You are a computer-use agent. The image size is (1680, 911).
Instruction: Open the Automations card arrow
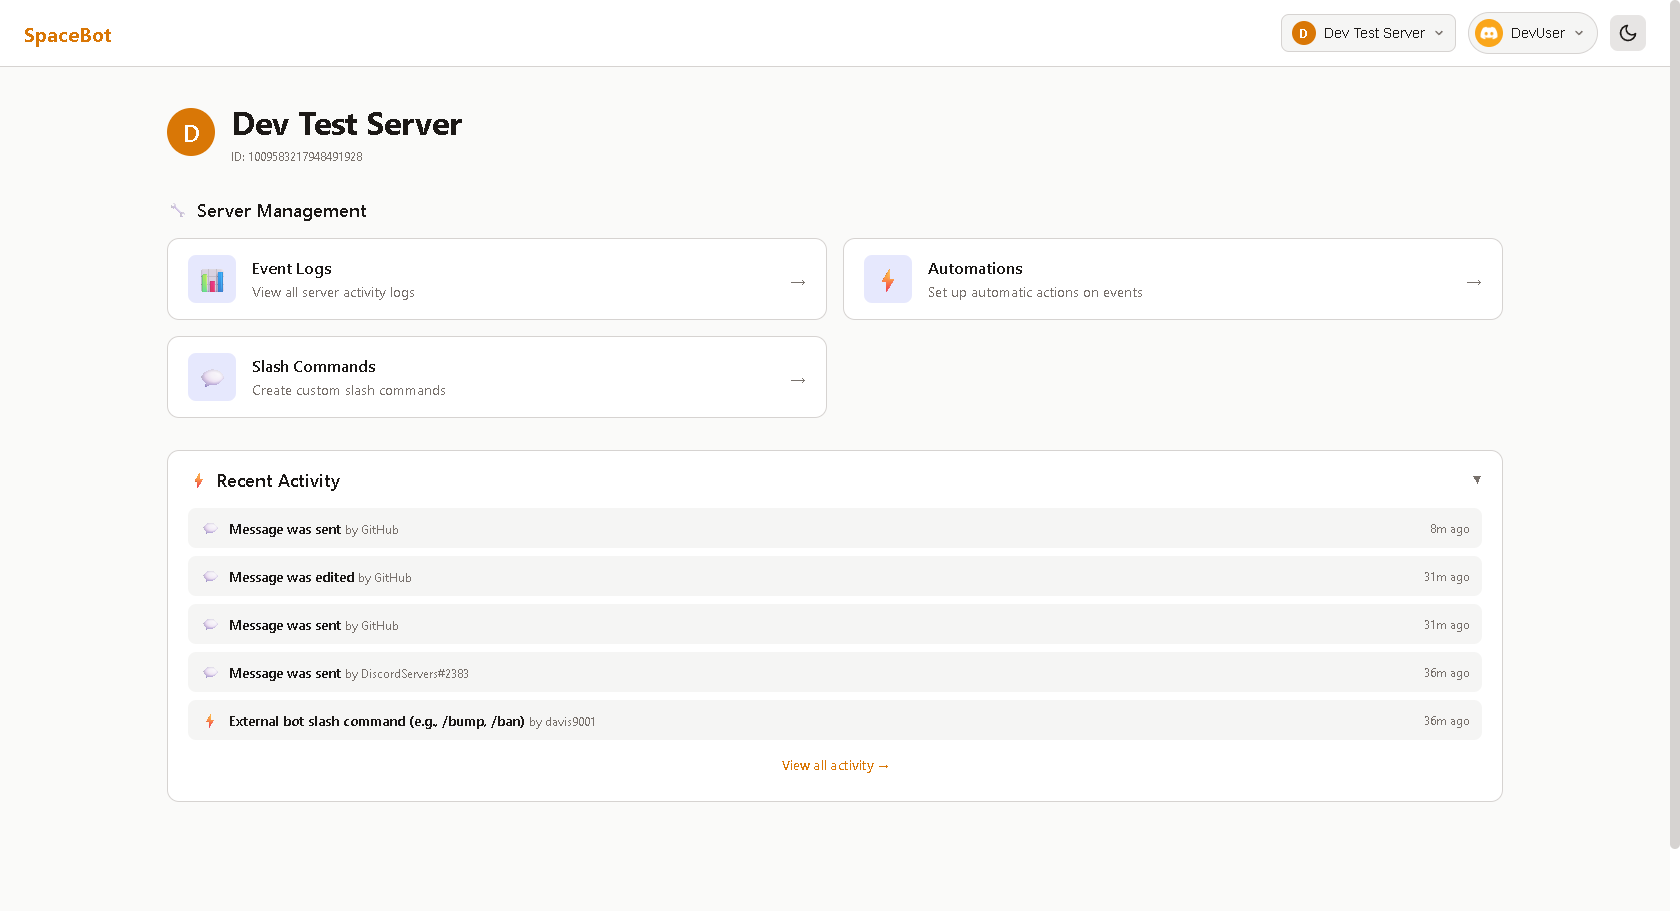(x=1473, y=282)
